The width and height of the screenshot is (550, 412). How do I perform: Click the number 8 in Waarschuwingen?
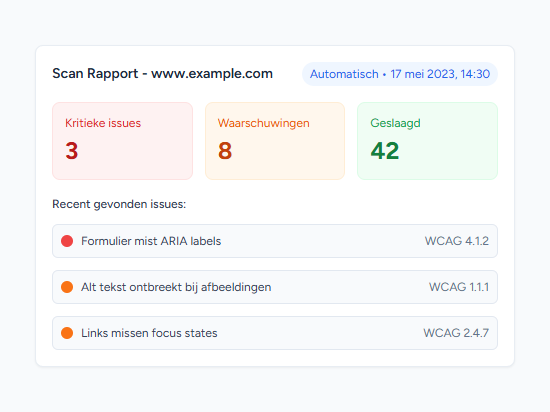[x=225, y=151]
